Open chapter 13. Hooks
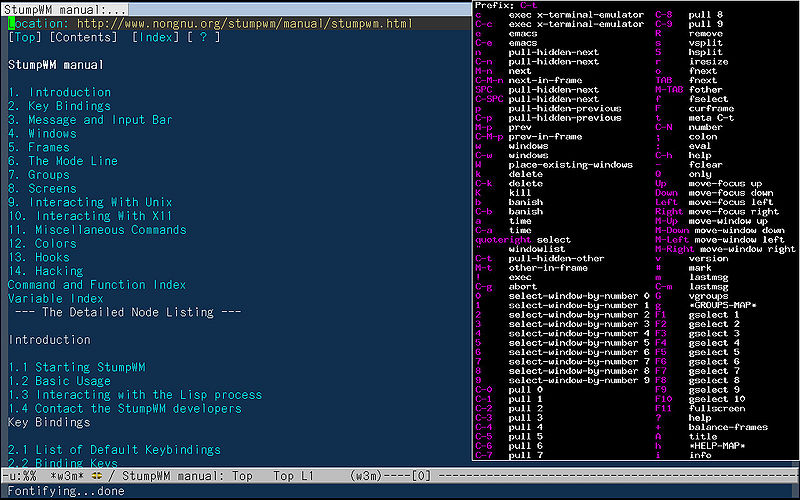The height and width of the screenshot is (500, 800). [x=39, y=258]
